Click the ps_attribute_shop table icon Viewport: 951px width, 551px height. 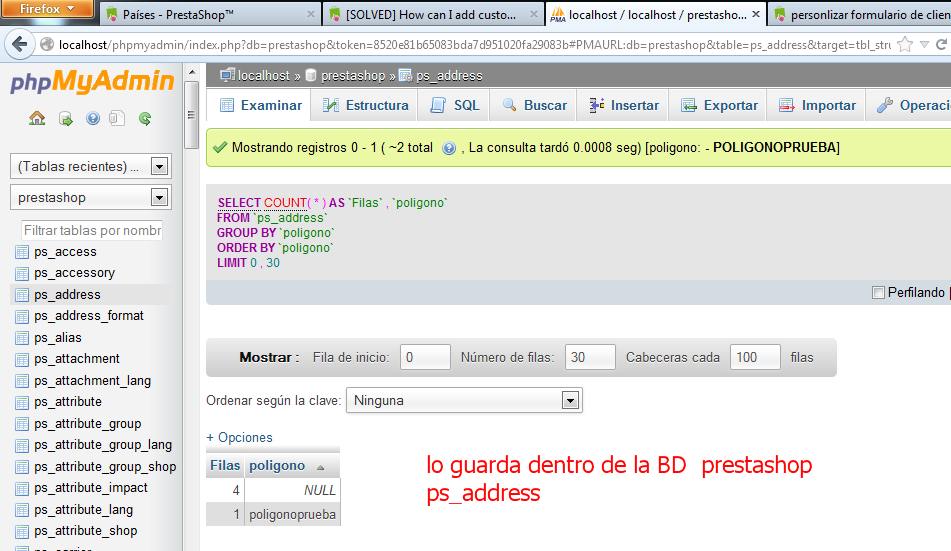coord(22,531)
